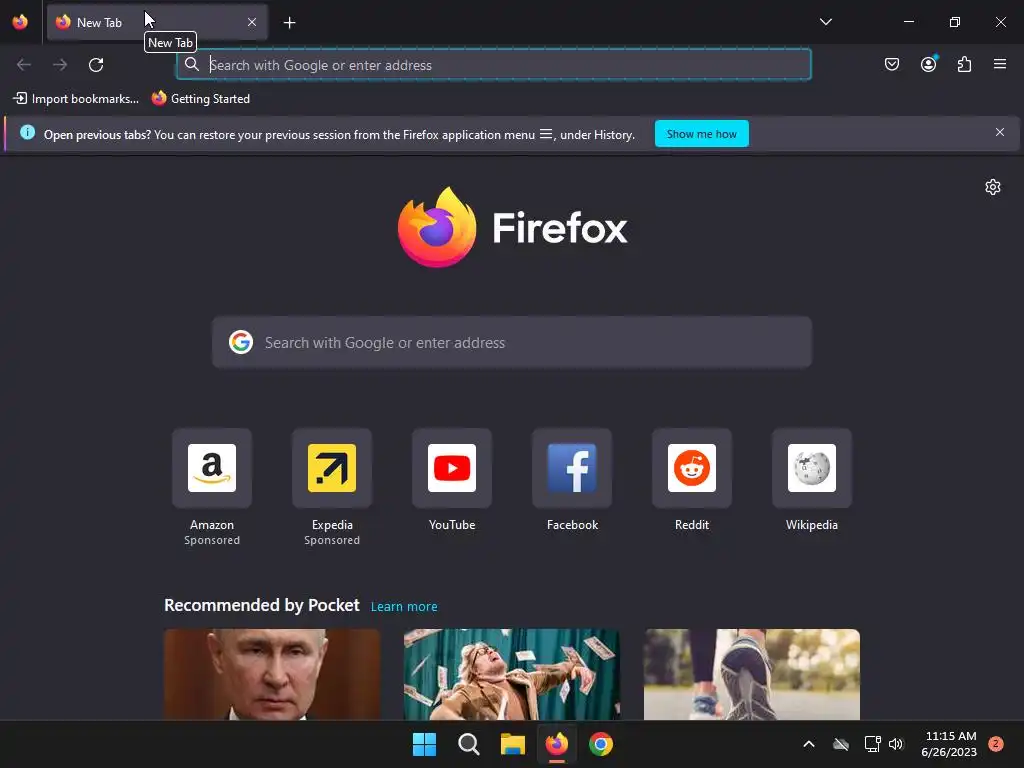Image resolution: width=1024 pixels, height=768 pixels.
Task: Reload the current page
Action: pyautogui.click(x=96, y=65)
